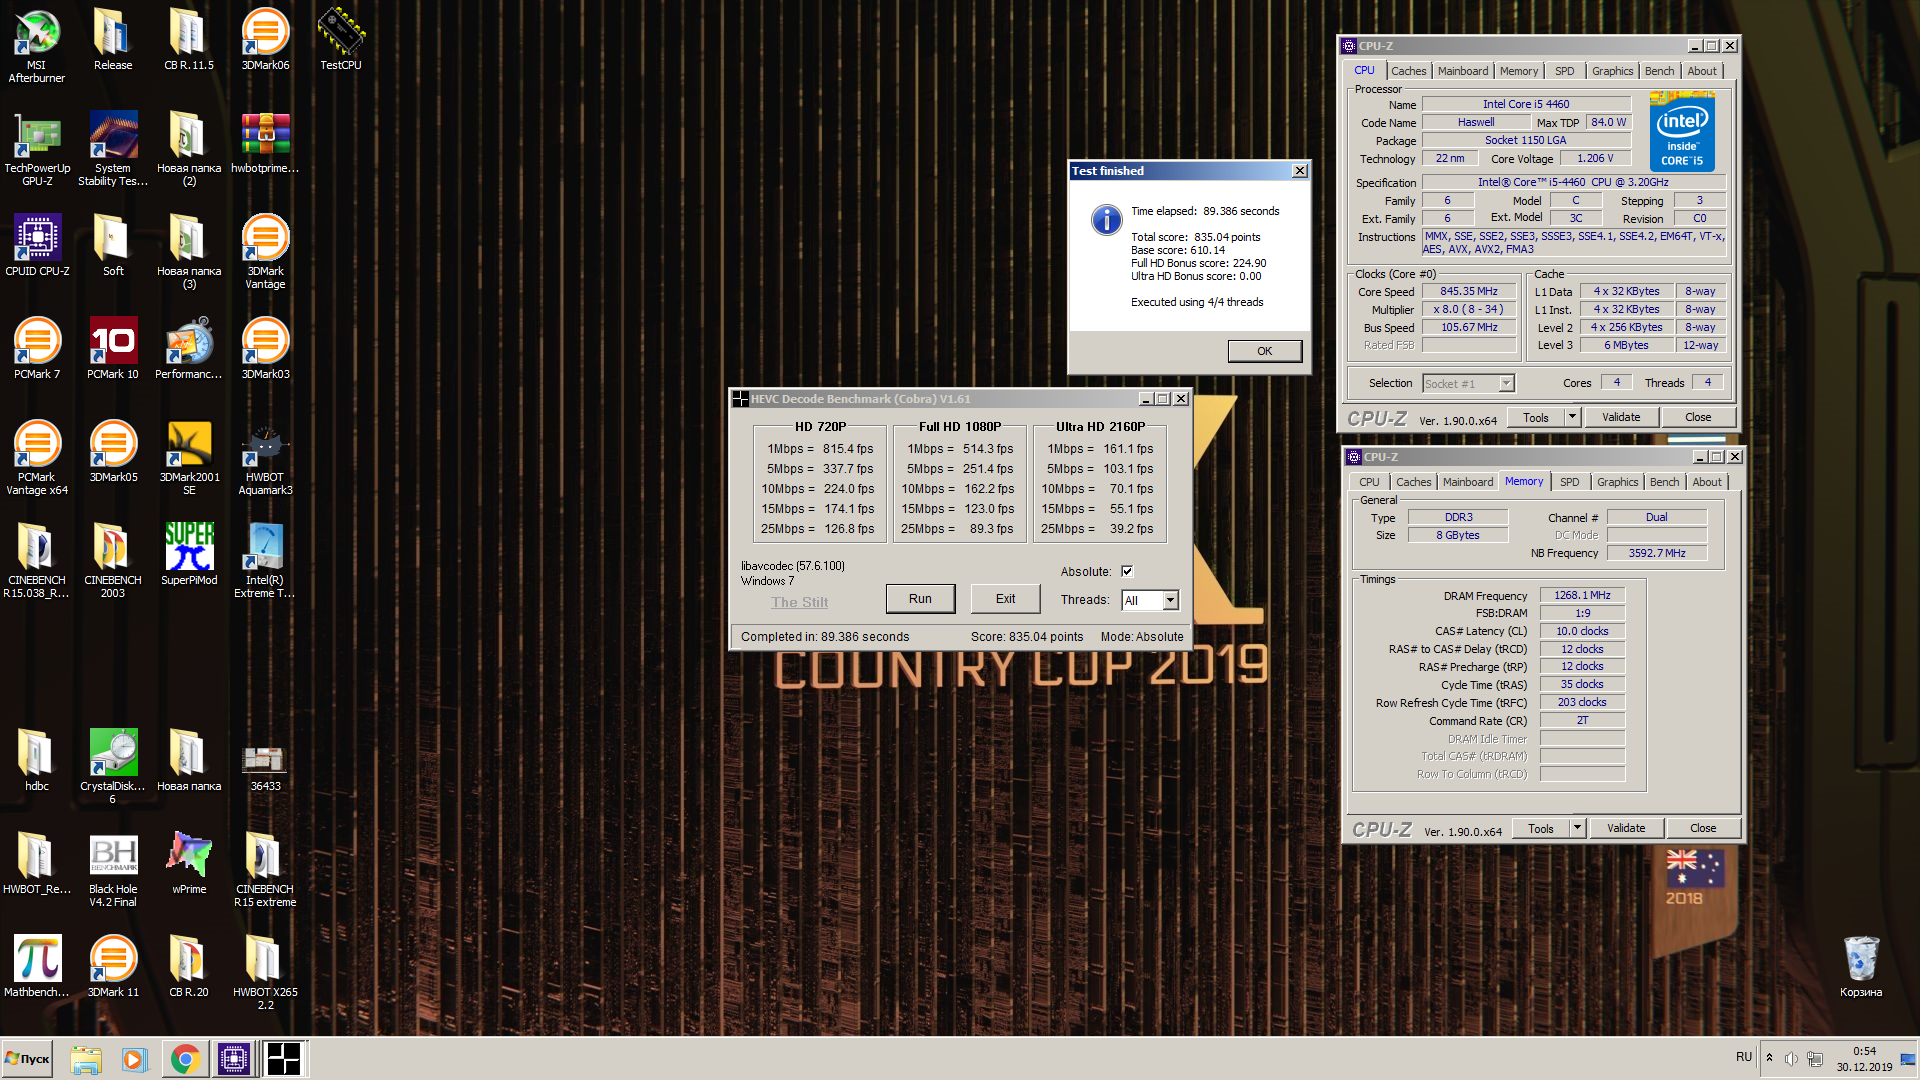Select Bench tab in upper CPU-Z
The width and height of the screenshot is (1920, 1080).
tap(1659, 71)
